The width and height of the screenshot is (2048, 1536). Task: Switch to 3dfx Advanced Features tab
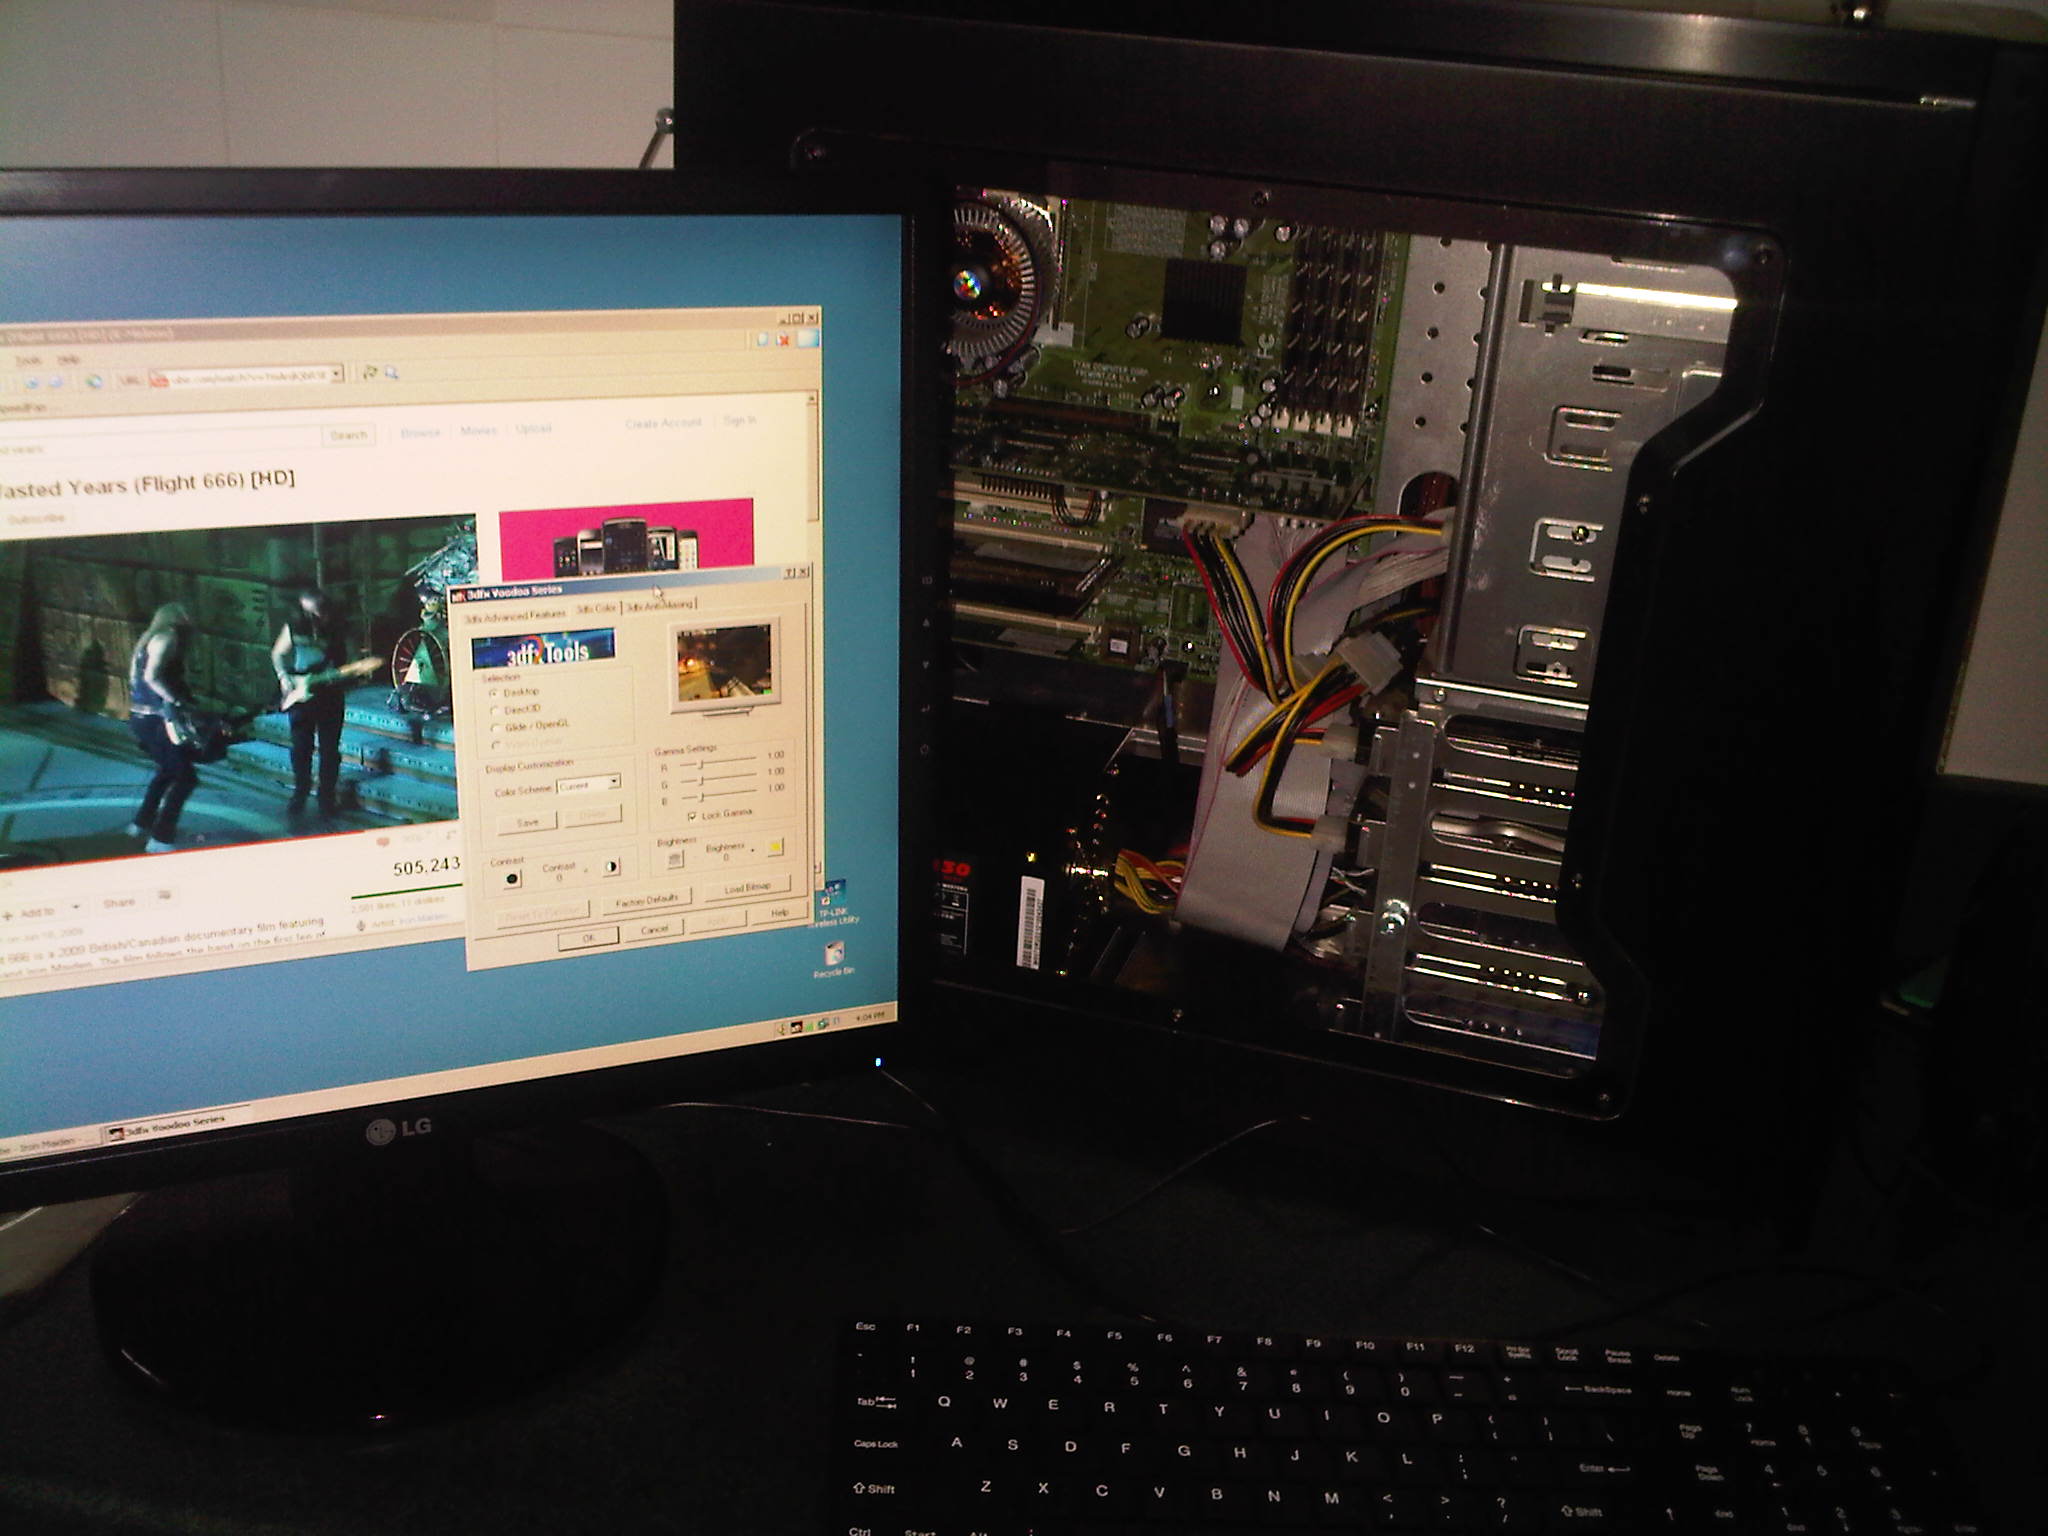point(515,616)
